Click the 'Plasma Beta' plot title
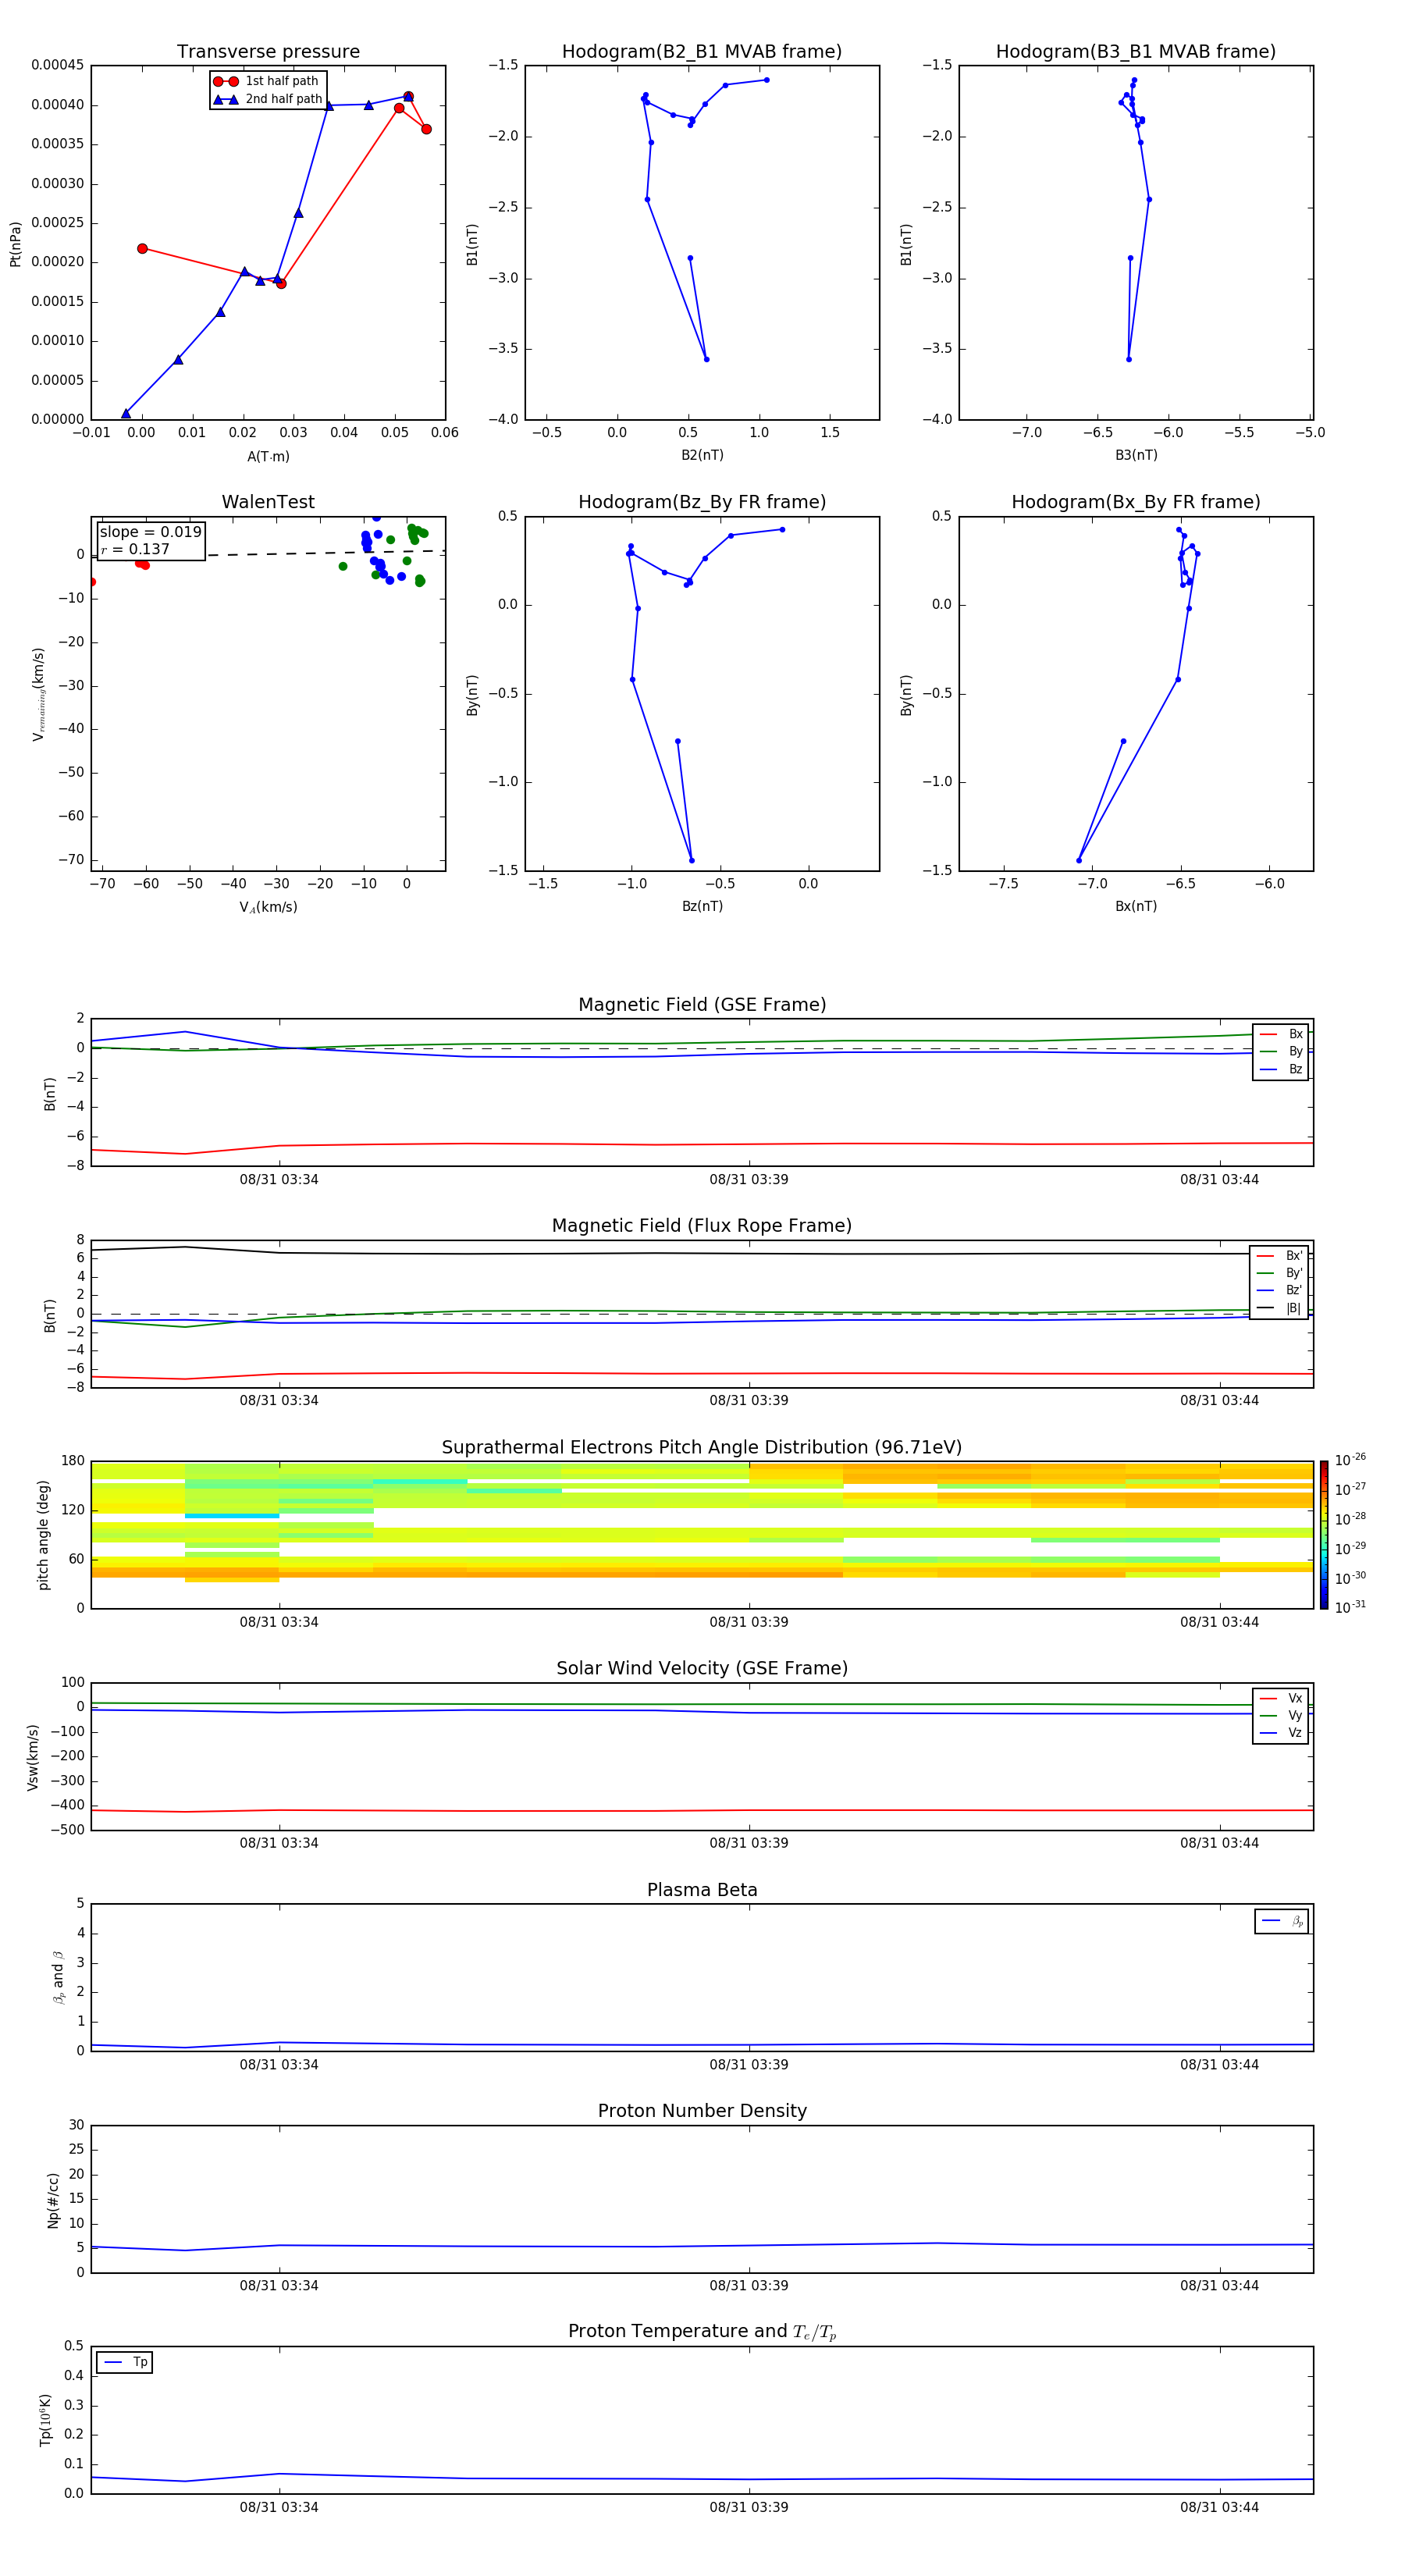Image resolution: width=1405 pixels, height=2576 pixels. [x=702, y=1891]
